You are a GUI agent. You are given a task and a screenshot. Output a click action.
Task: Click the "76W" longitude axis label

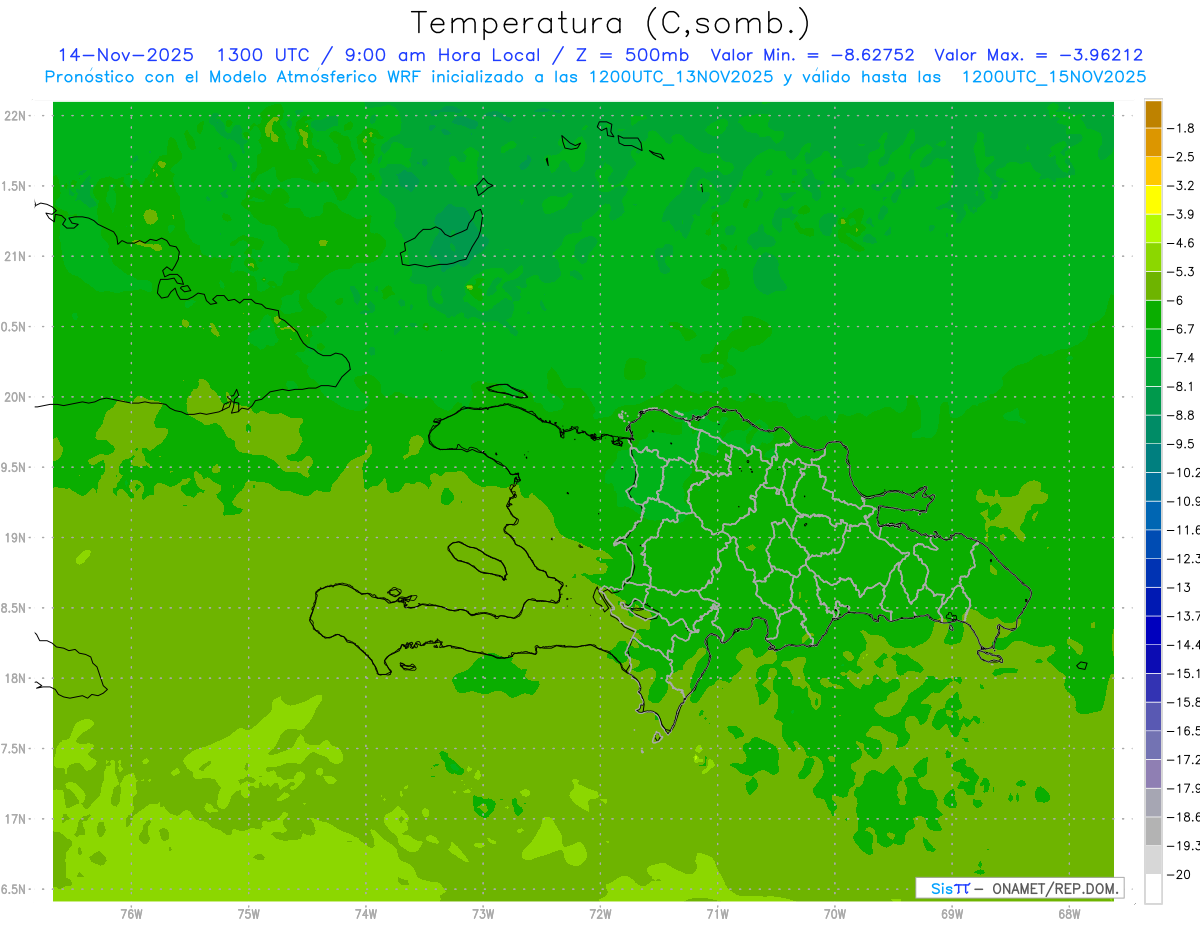click(131, 915)
